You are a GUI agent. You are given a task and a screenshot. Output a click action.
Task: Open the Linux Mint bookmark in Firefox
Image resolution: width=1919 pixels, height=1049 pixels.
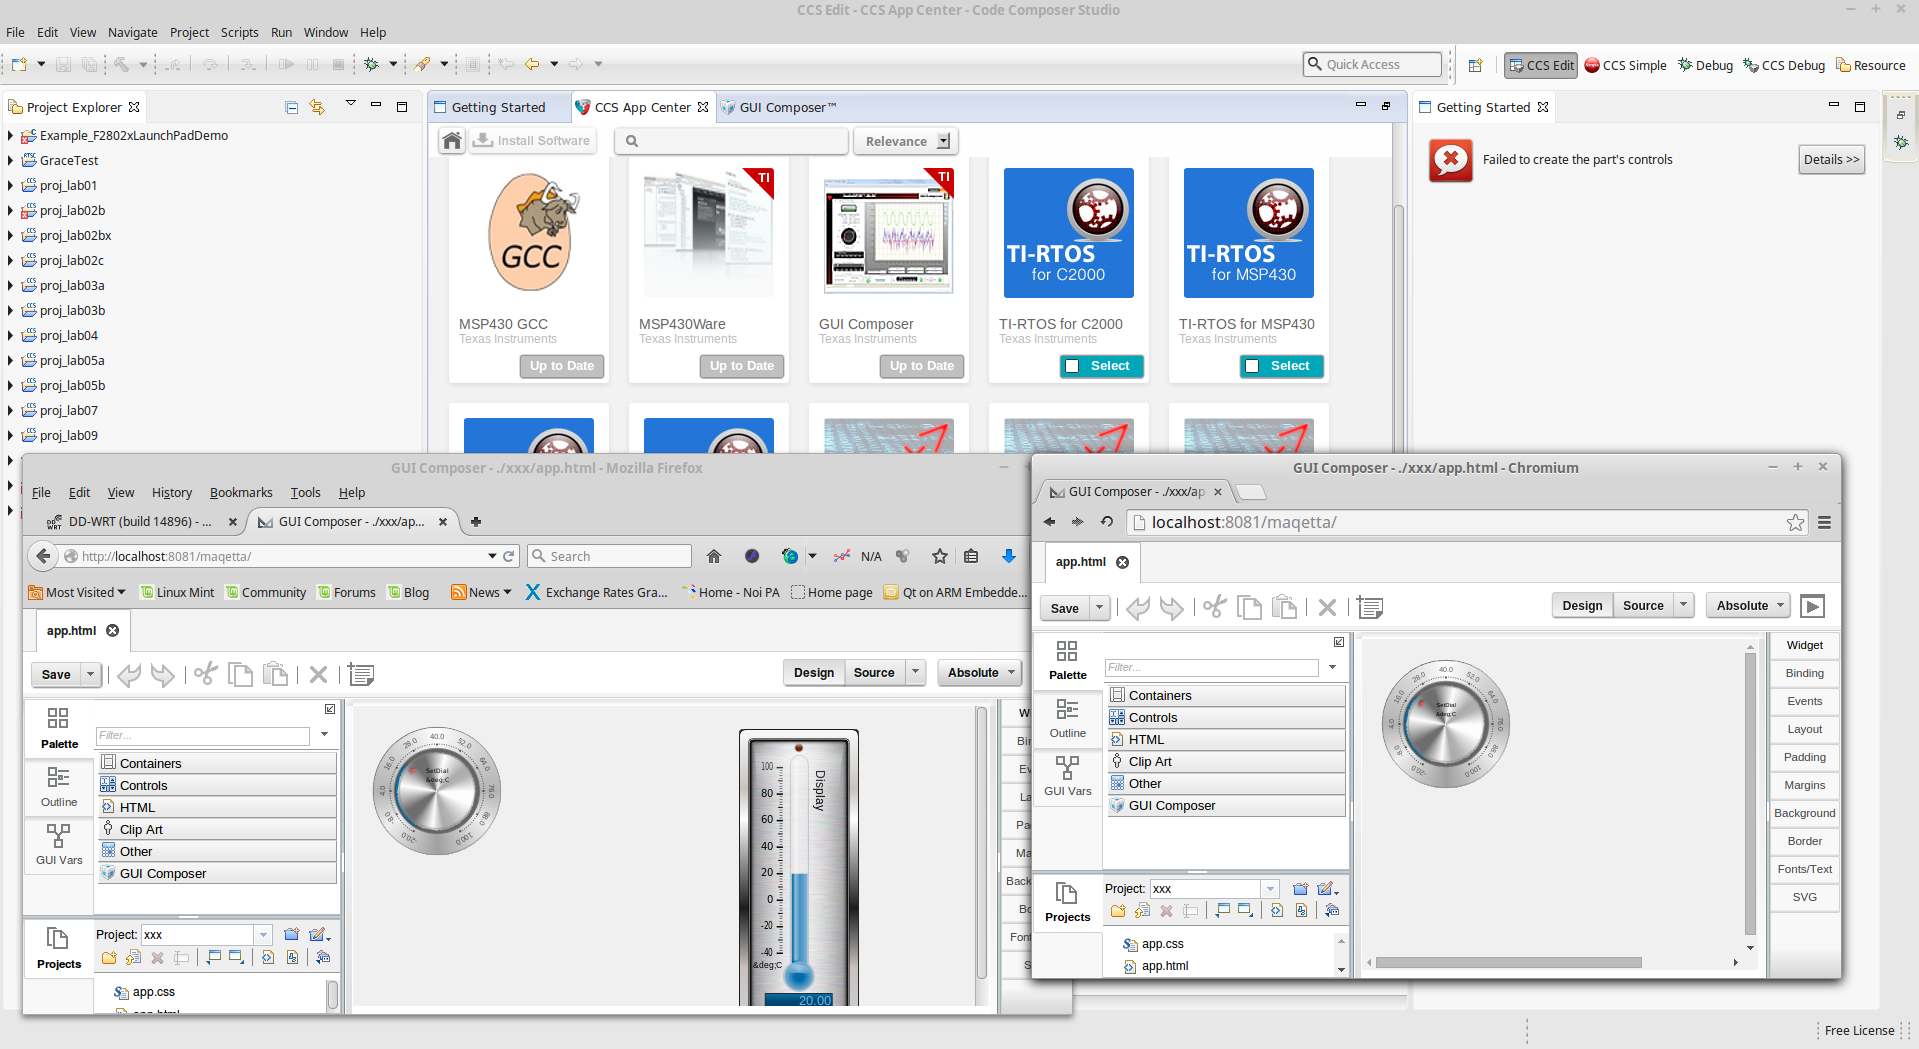click(x=177, y=592)
